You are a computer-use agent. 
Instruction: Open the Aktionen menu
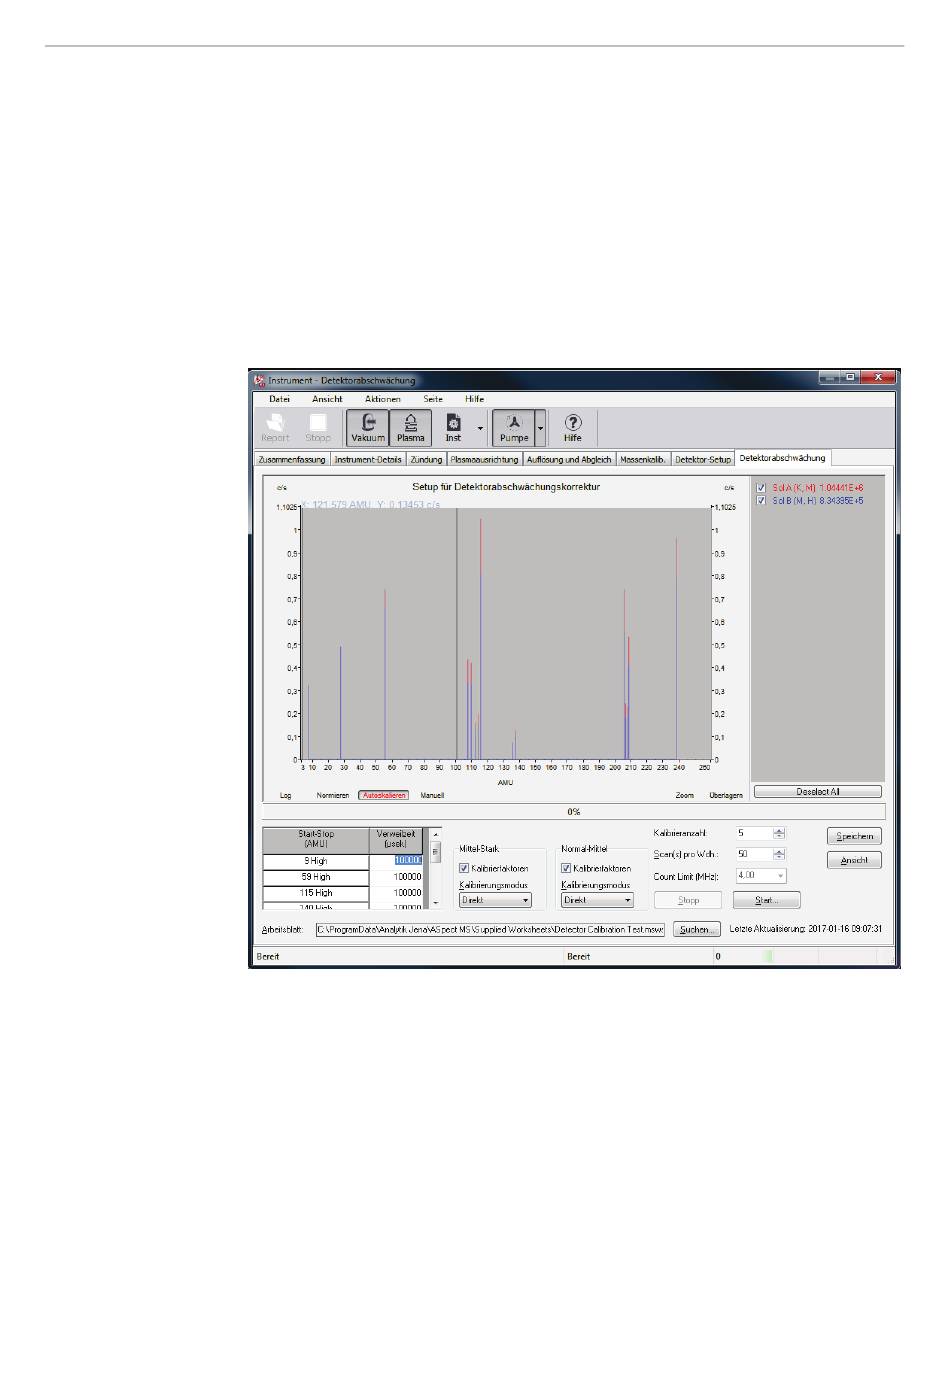coord(382,399)
